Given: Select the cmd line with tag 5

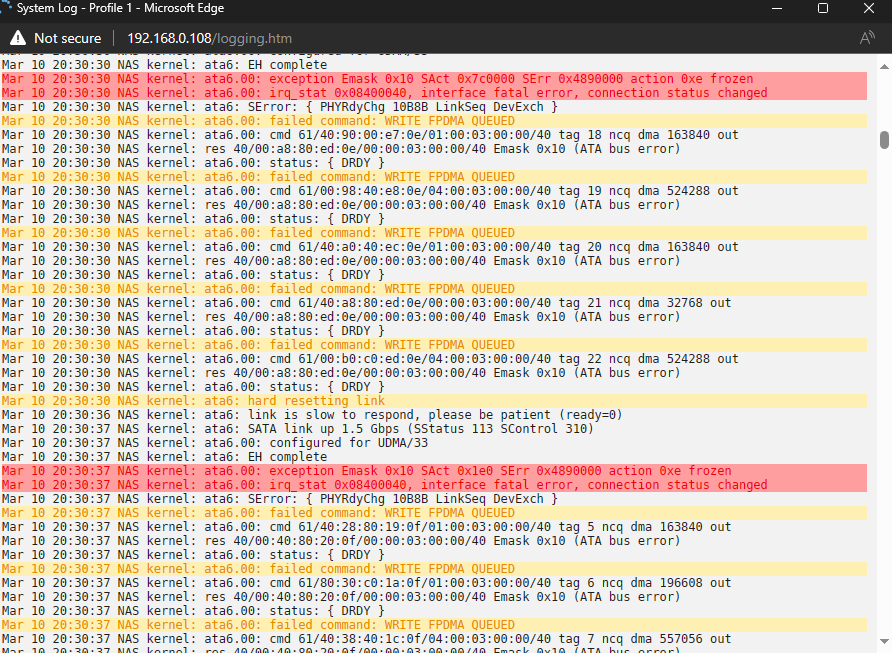Looking at the screenshot, I should tap(366, 527).
